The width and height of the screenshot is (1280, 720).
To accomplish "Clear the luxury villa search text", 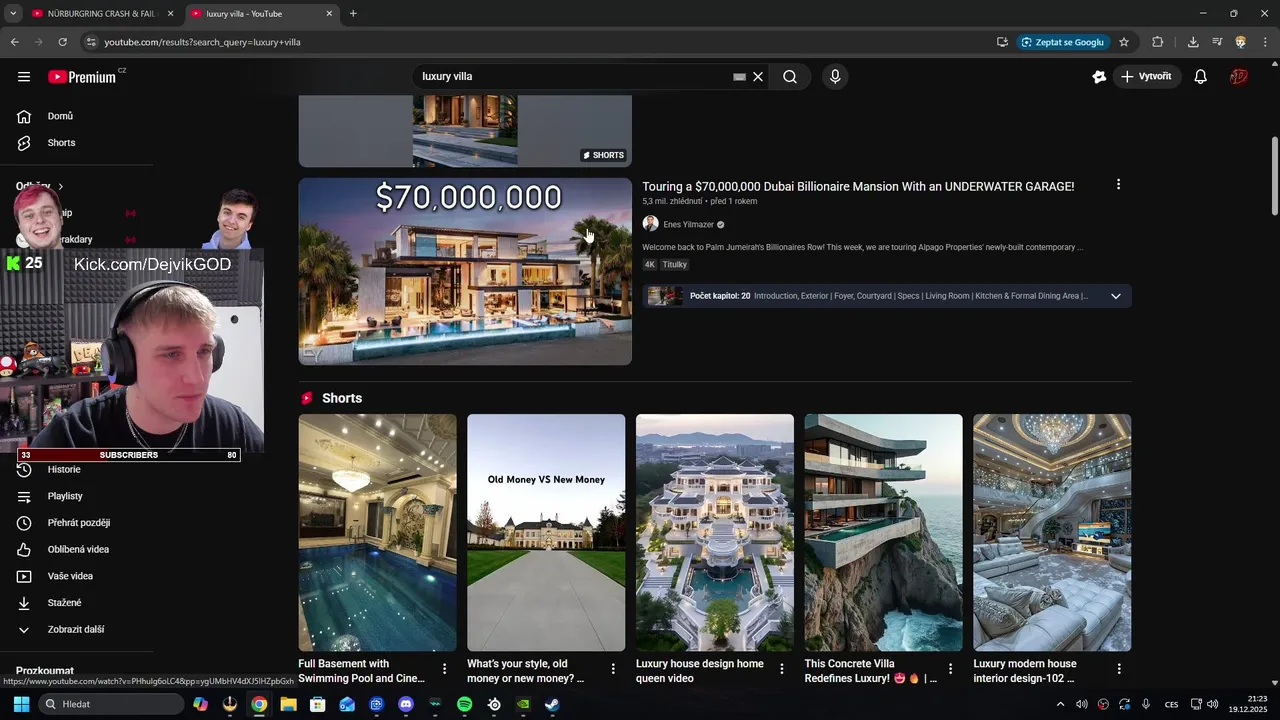I will tap(758, 77).
